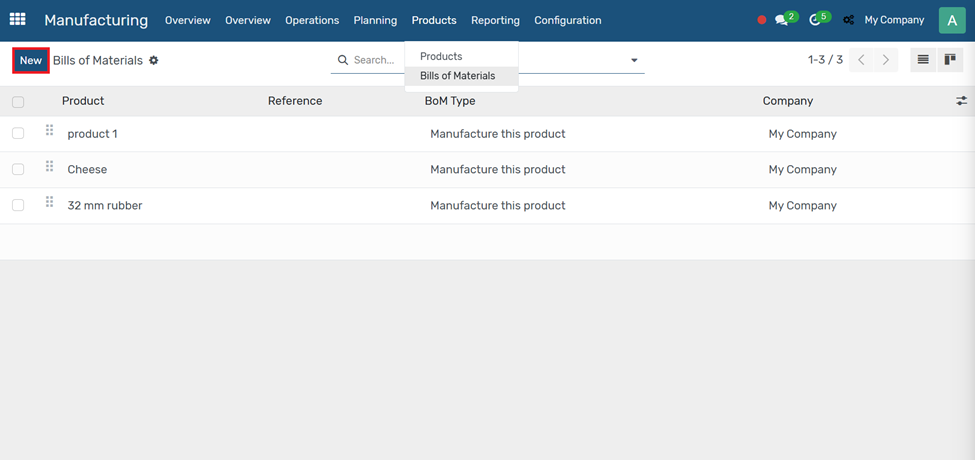Click the gear icon beside Bills of Materials
Screen dimensions: 975x460
click(154, 61)
